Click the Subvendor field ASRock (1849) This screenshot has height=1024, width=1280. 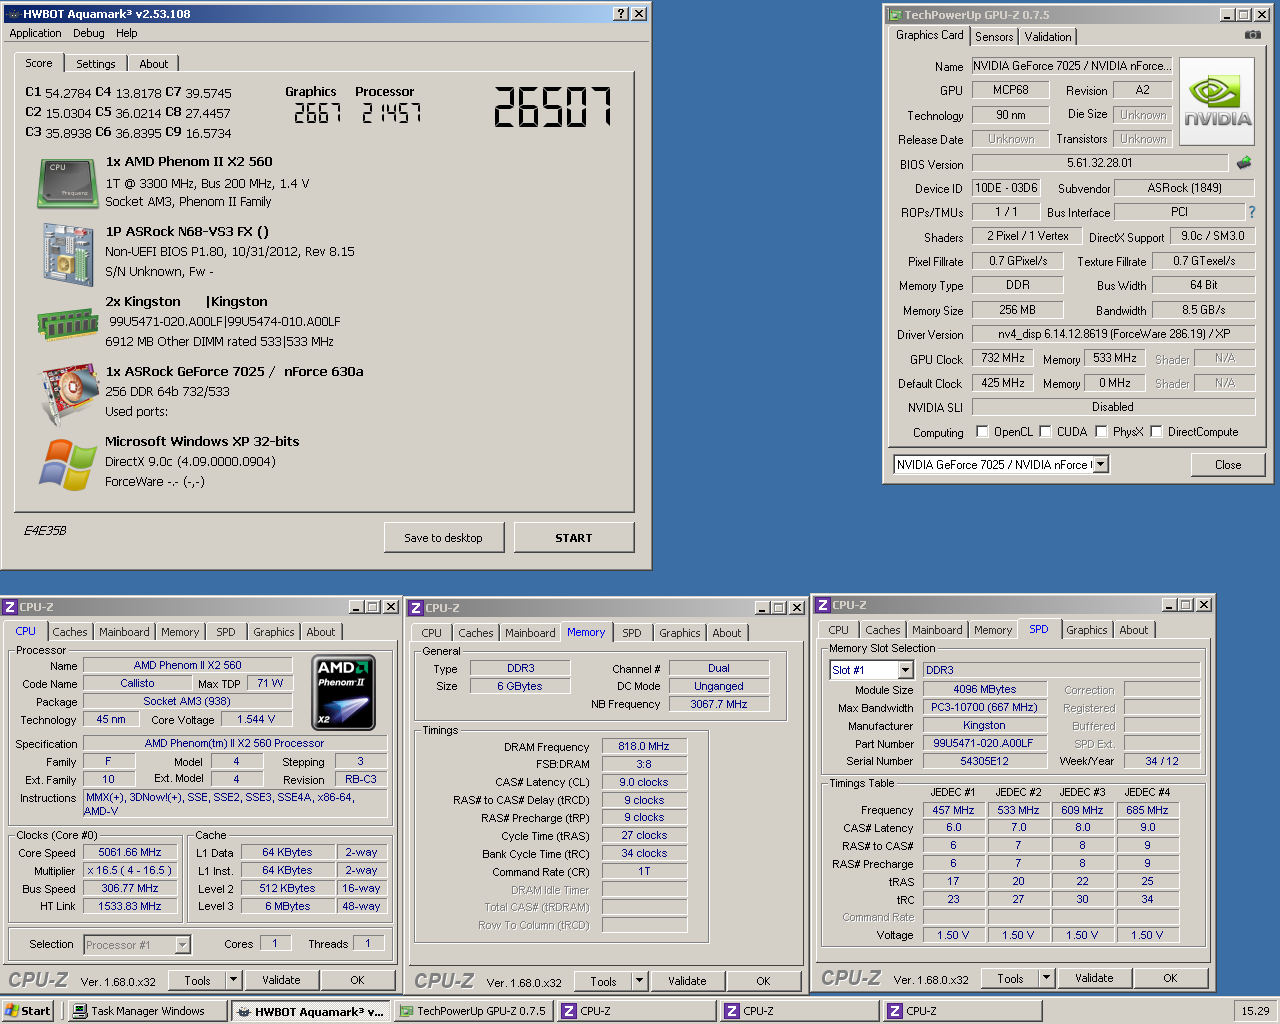click(x=1185, y=188)
